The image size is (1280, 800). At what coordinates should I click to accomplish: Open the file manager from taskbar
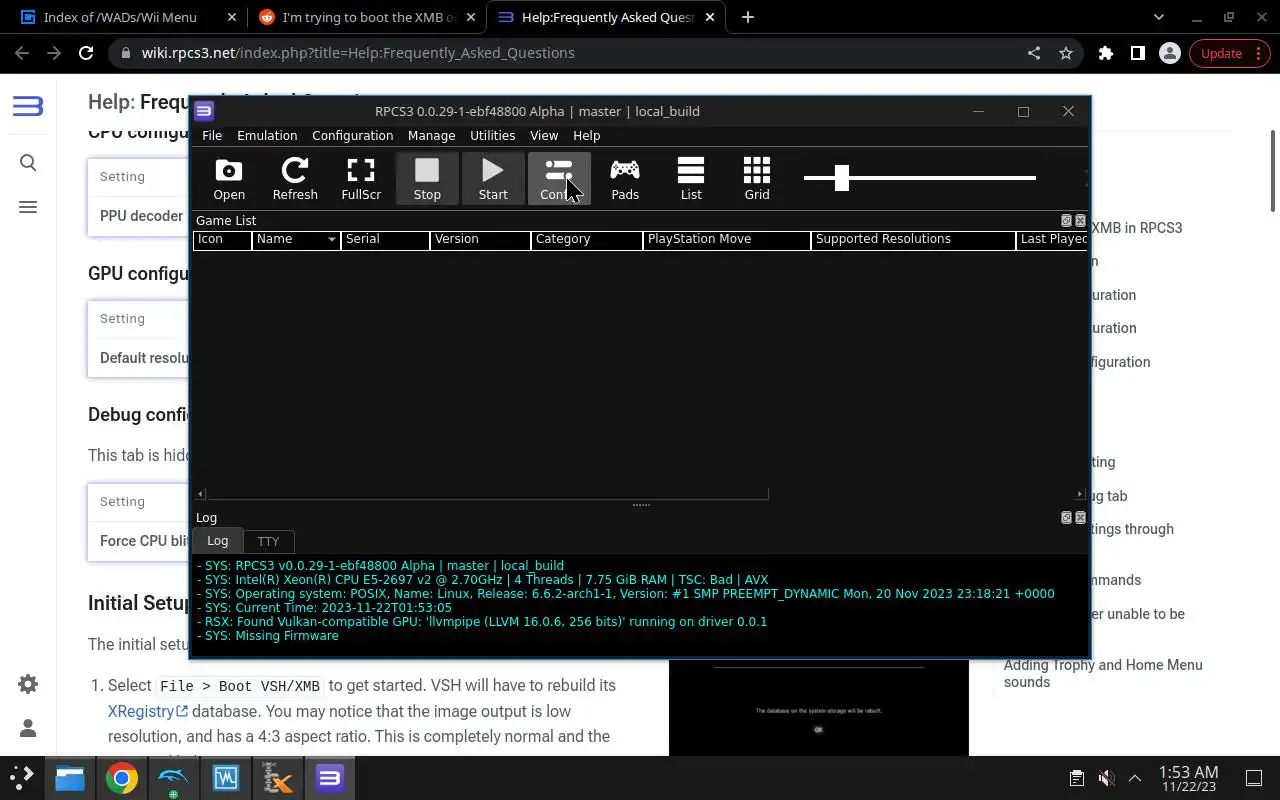pos(70,778)
